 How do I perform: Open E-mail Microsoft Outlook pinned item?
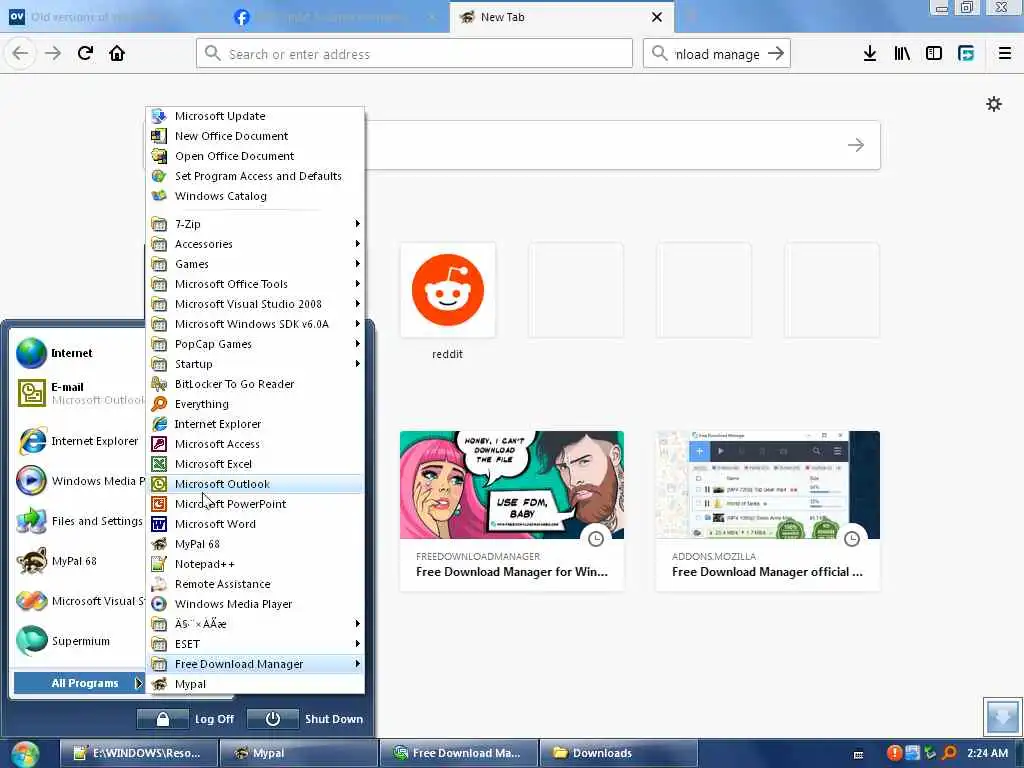pyautogui.click(x=78, y=393)
